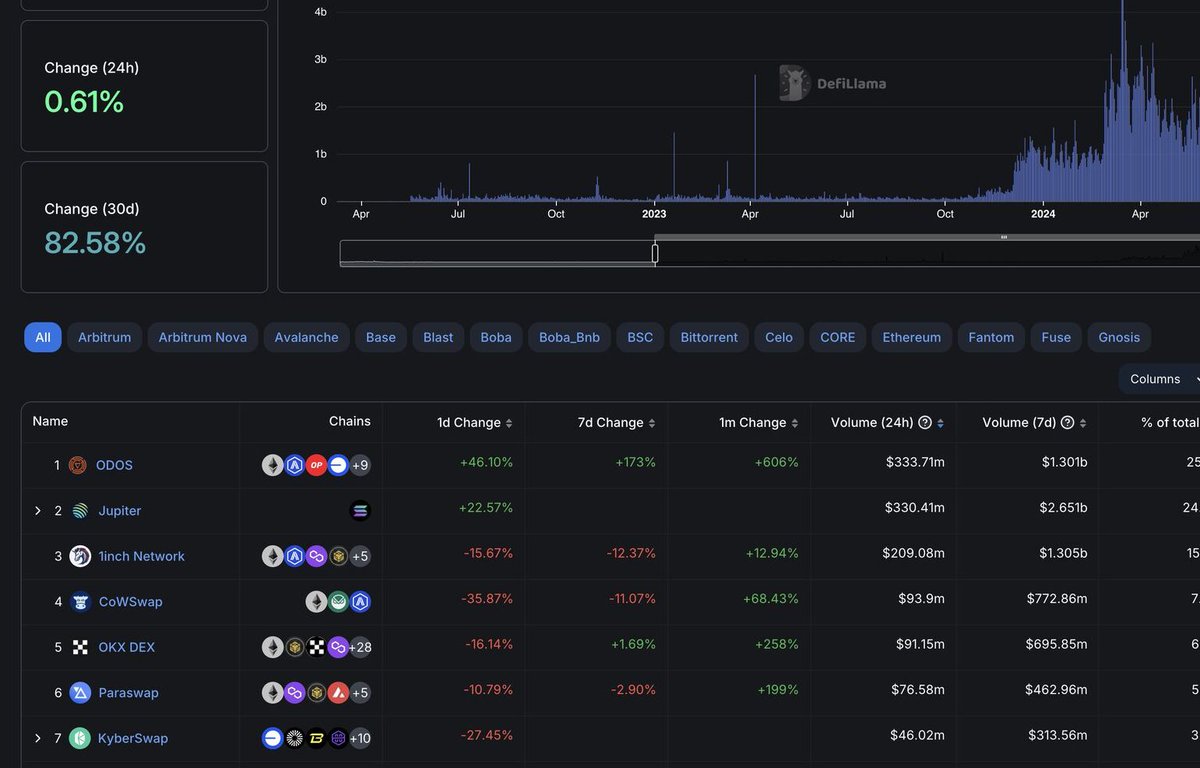1200x768 pixels.
Task: Click the Volume (24h) help question icon
Action: (x=925, y=423)
